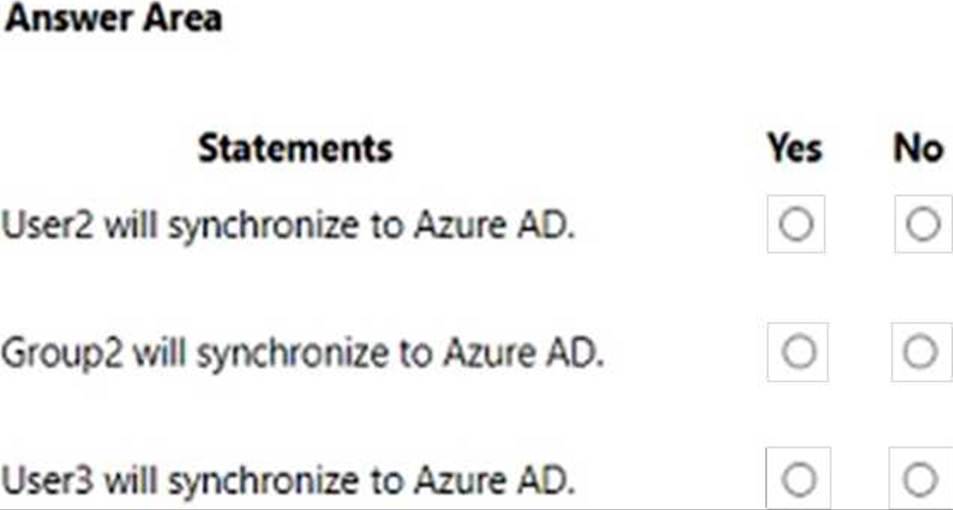Select Yes for User2 will synchronize
Screen dimensions: 953x510
click(x=796, y=224)
